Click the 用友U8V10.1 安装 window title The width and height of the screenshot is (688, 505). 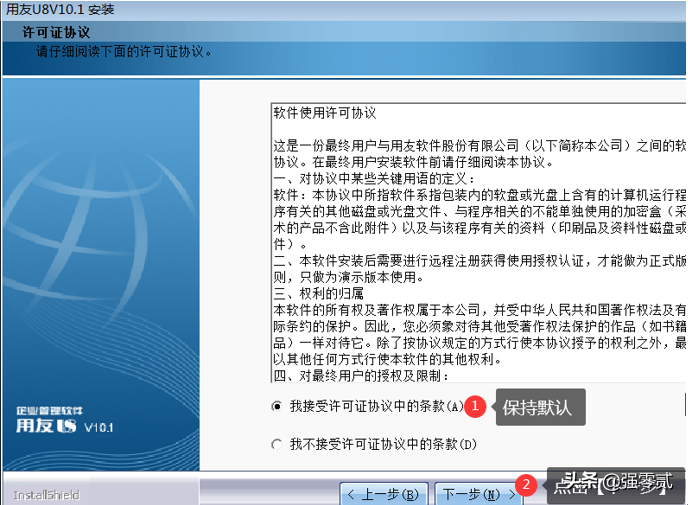pos(60,10)
